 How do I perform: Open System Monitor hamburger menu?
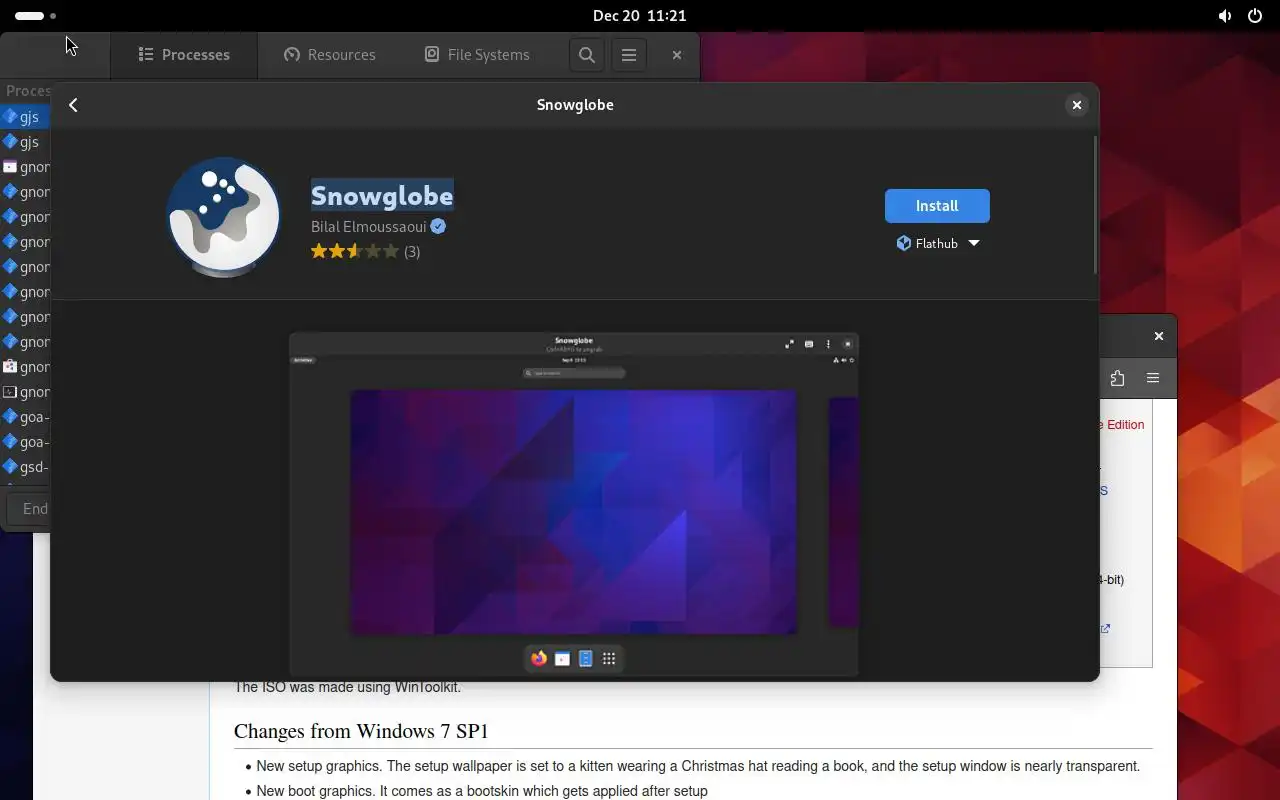(629, 55)
